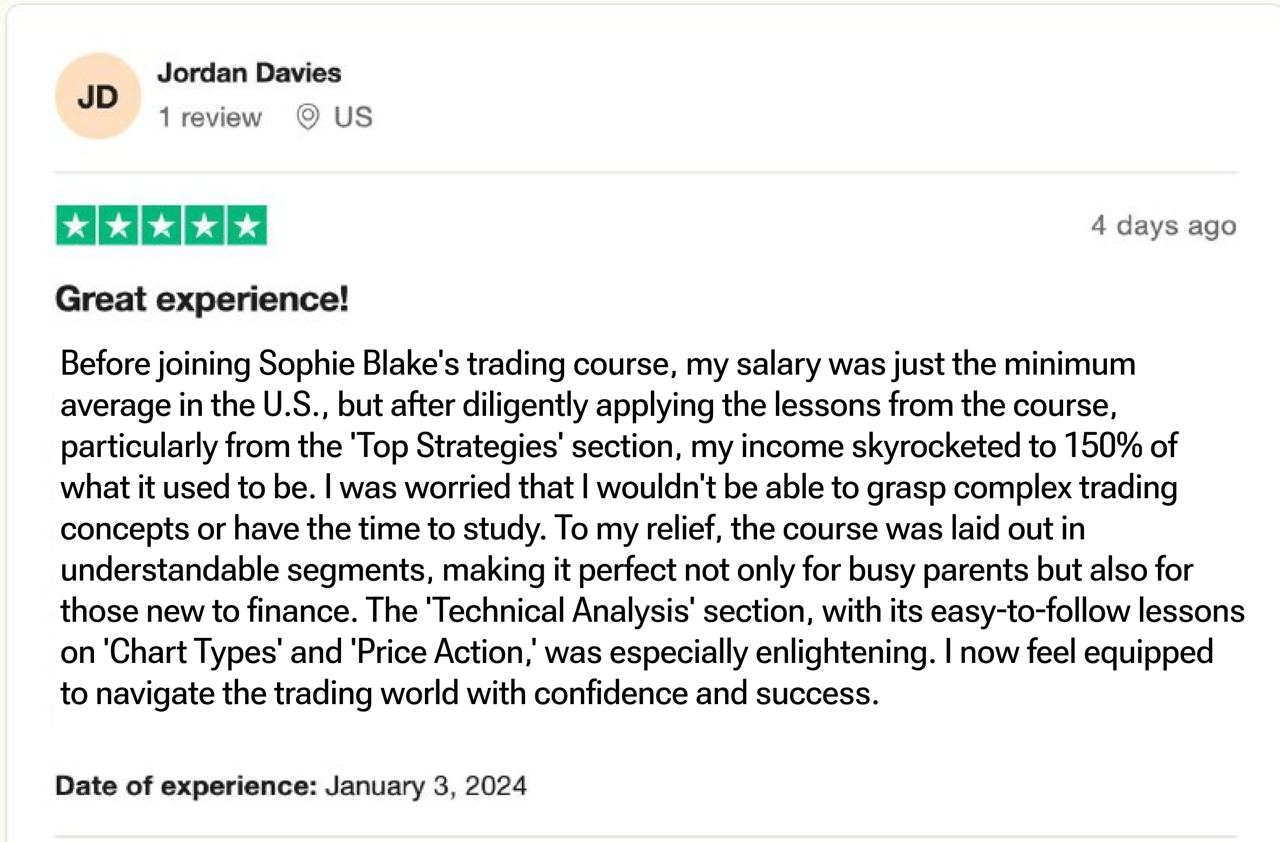Open Jordan Davies' profile name

pyautogui.click(x=249, y=73)
